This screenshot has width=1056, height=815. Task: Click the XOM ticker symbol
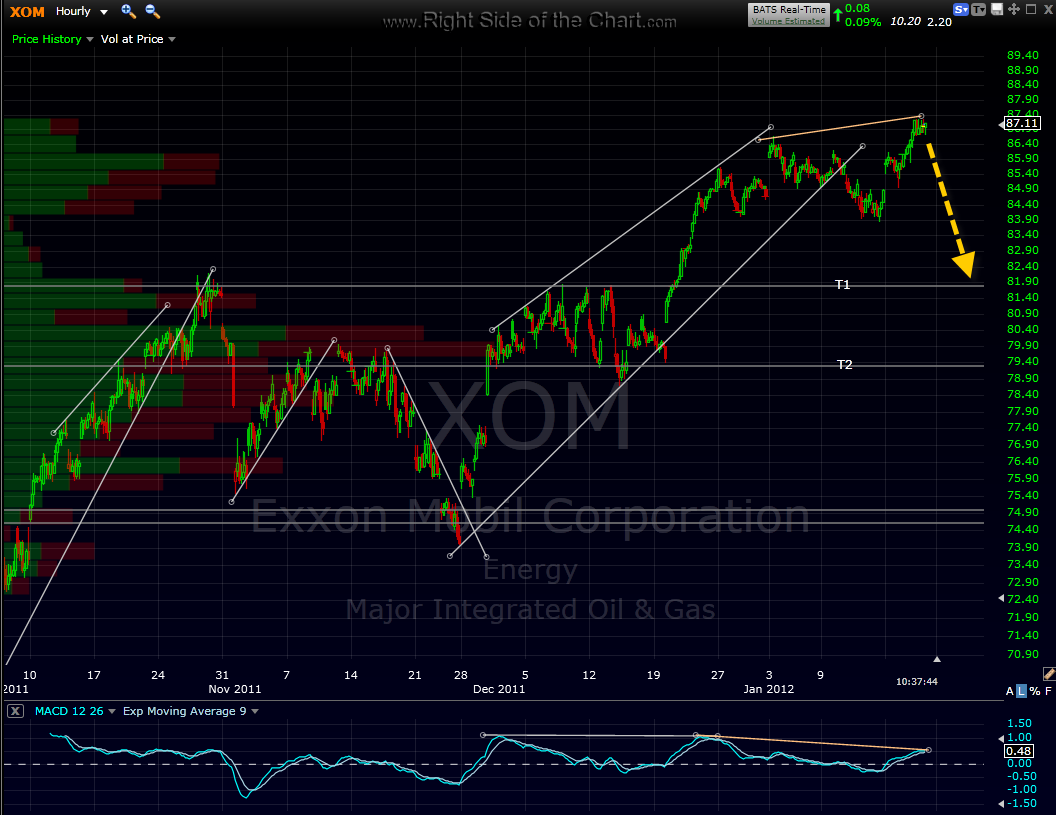(x=26, y=12)
